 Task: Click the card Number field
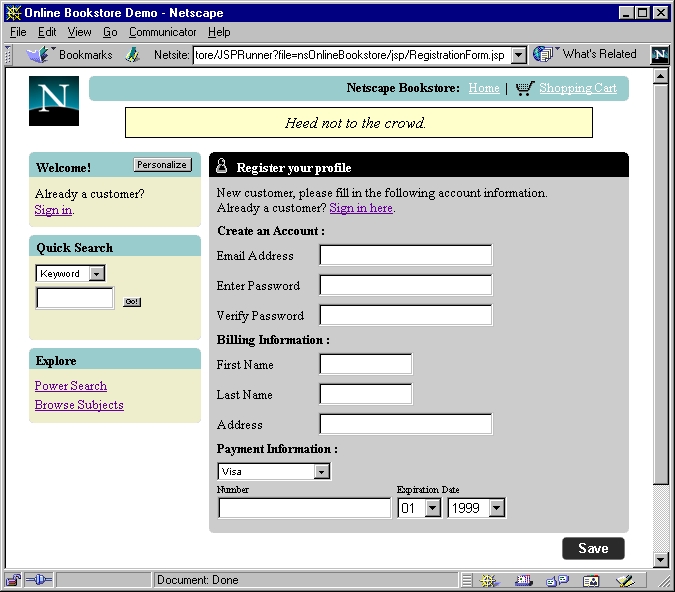[x=305, y=508]
